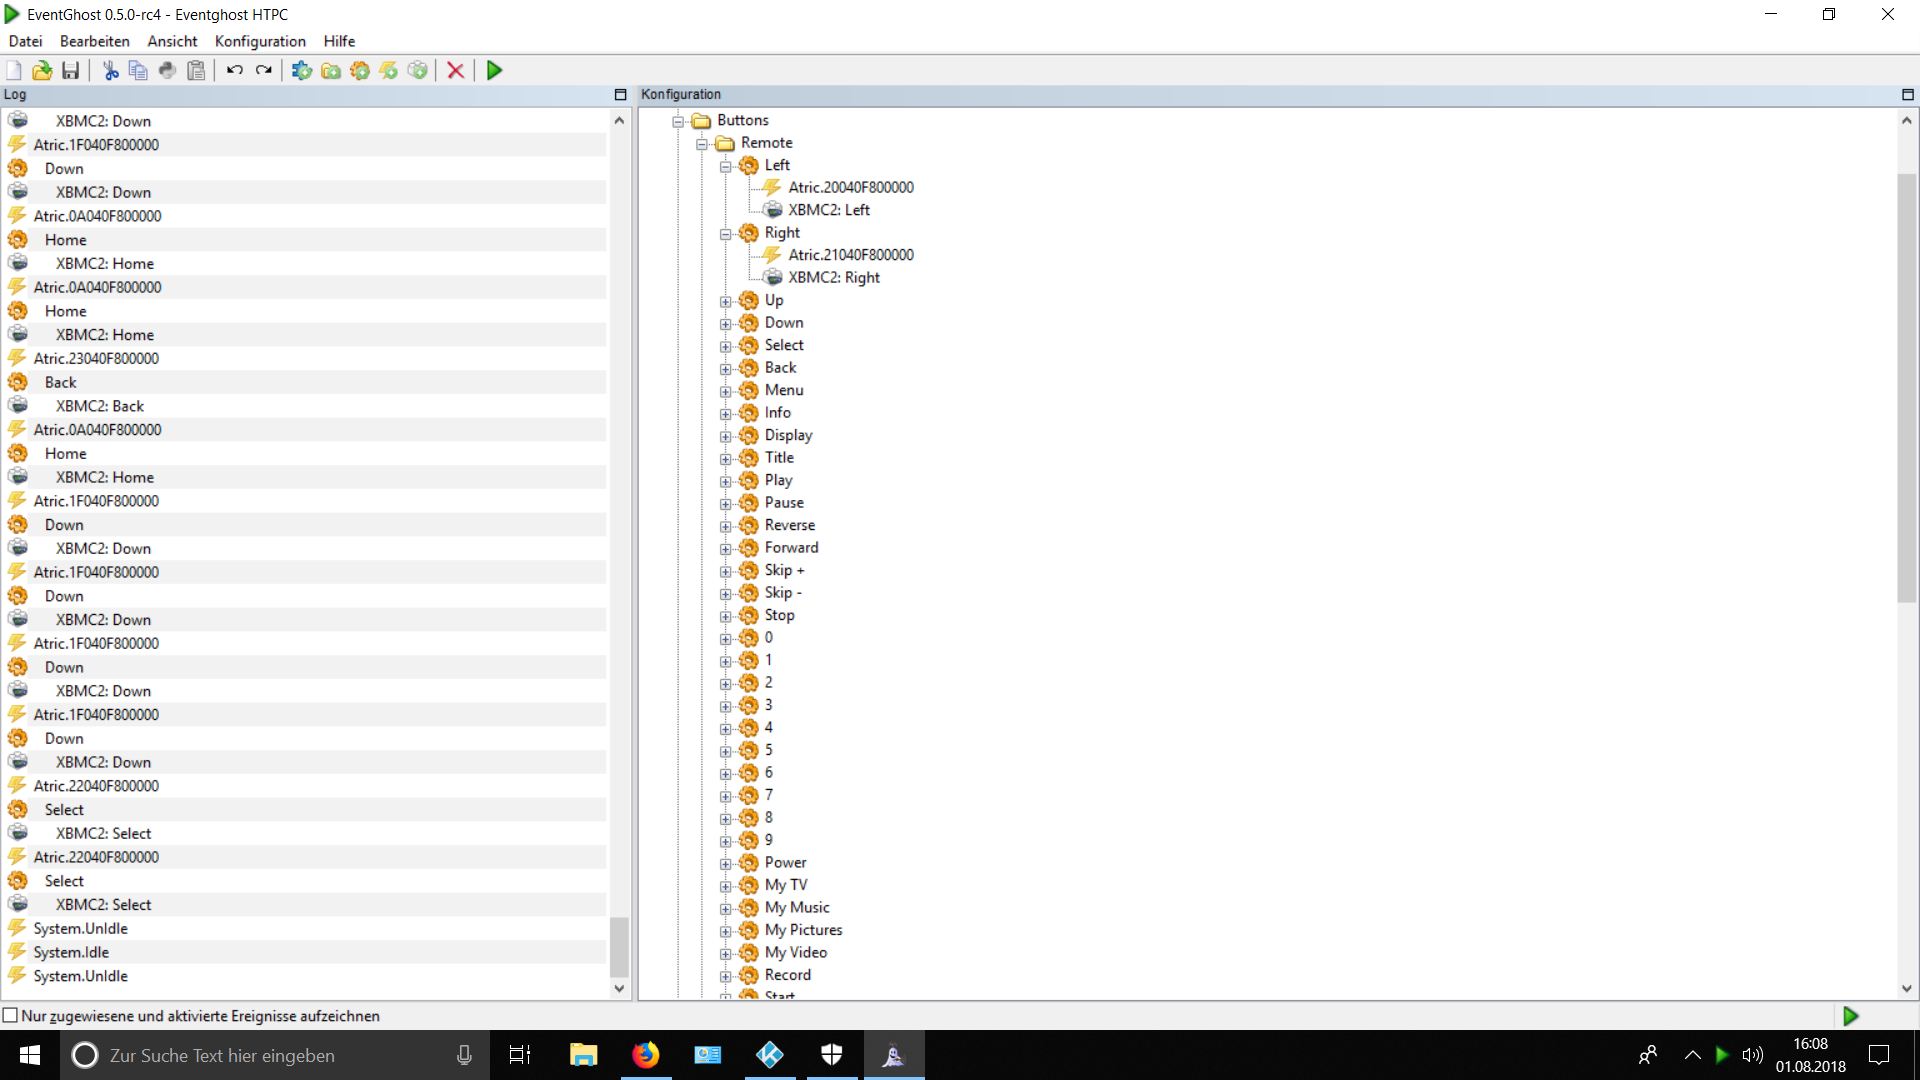1920x1080 pixels.
Task: Click the Python copy-as-script icon
Action: 167,70
